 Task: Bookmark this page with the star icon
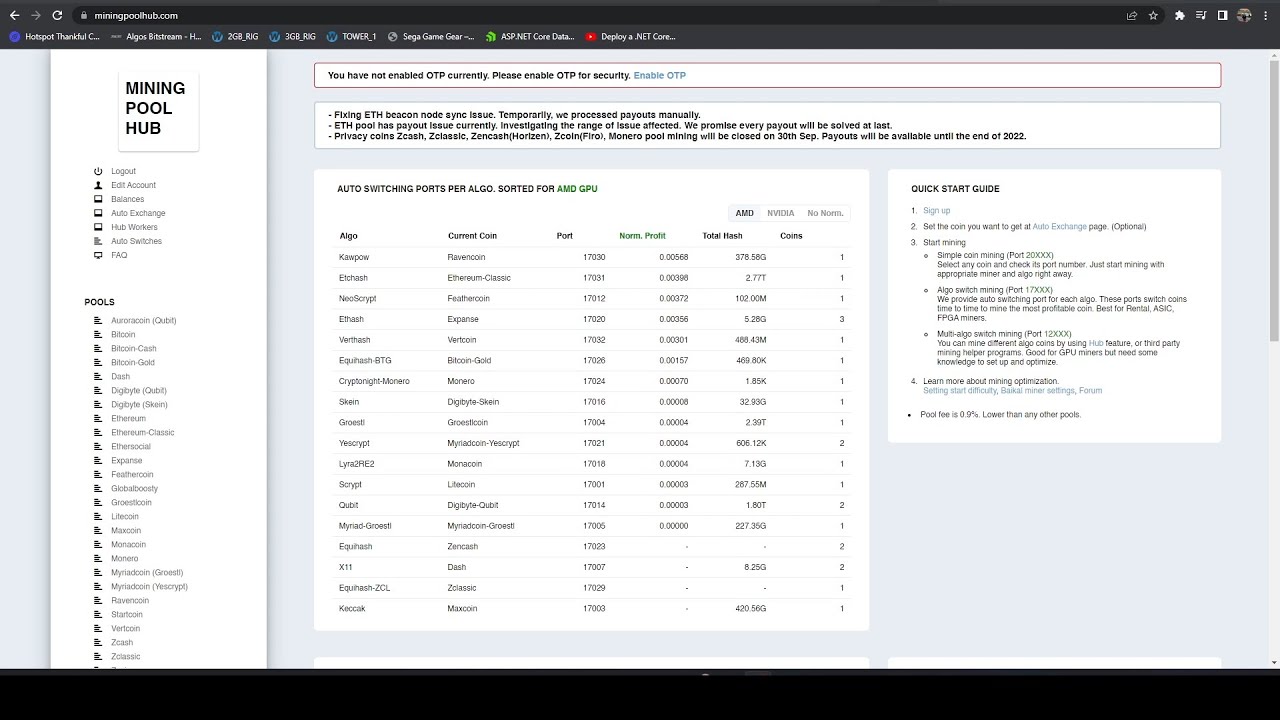(x=1153, y=15)
